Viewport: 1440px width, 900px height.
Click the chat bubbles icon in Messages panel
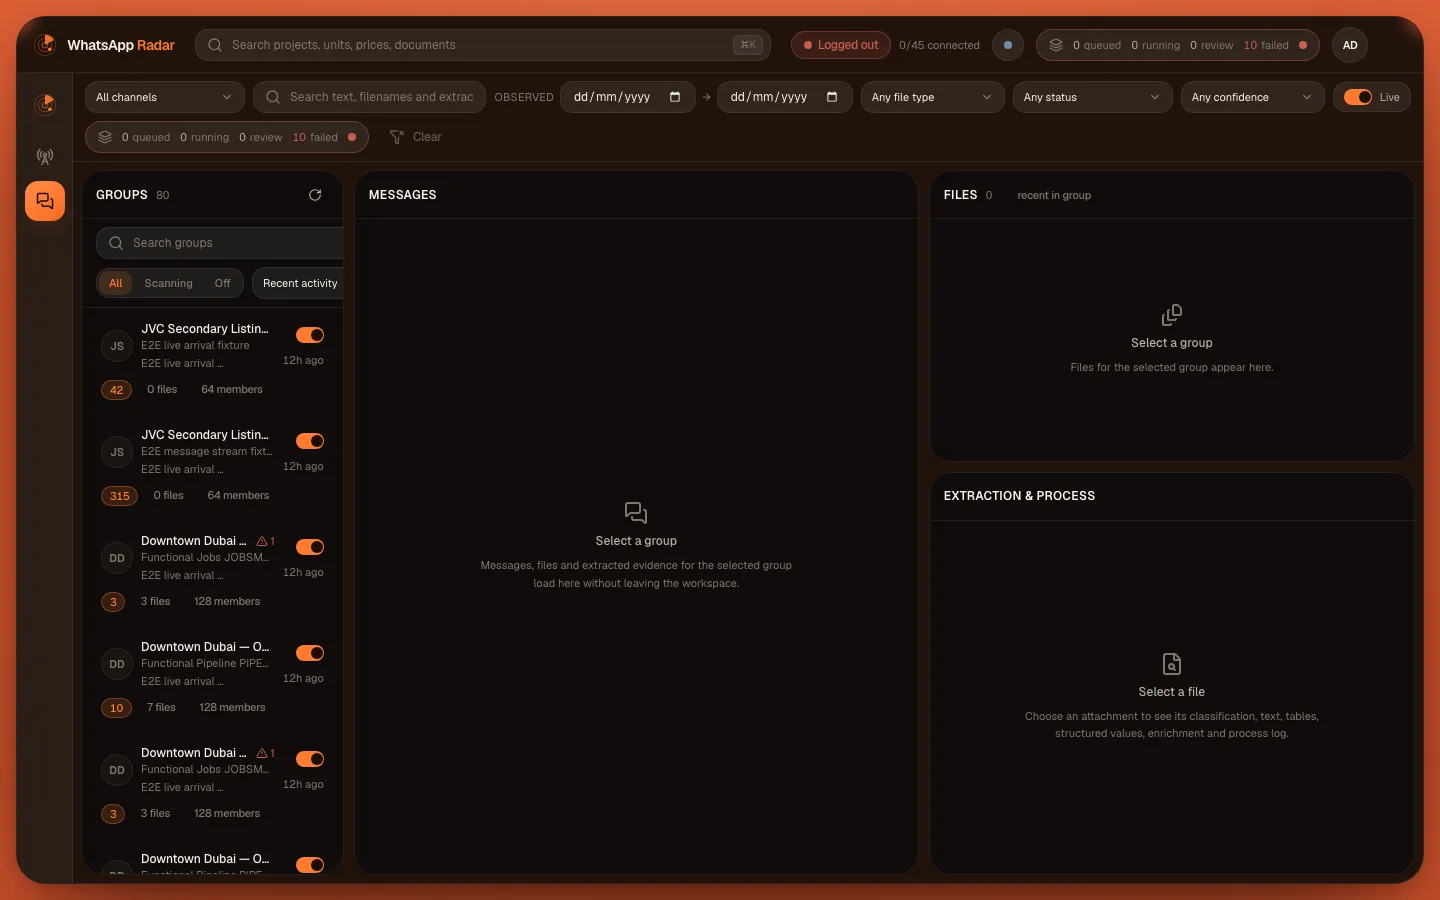636,513
